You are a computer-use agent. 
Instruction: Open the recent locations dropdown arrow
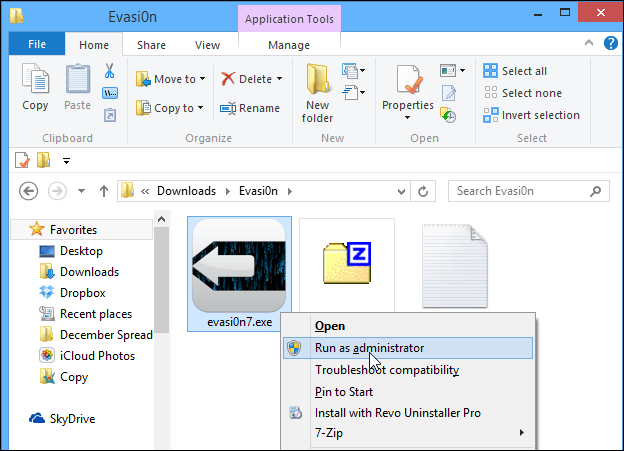pos(82,191)
